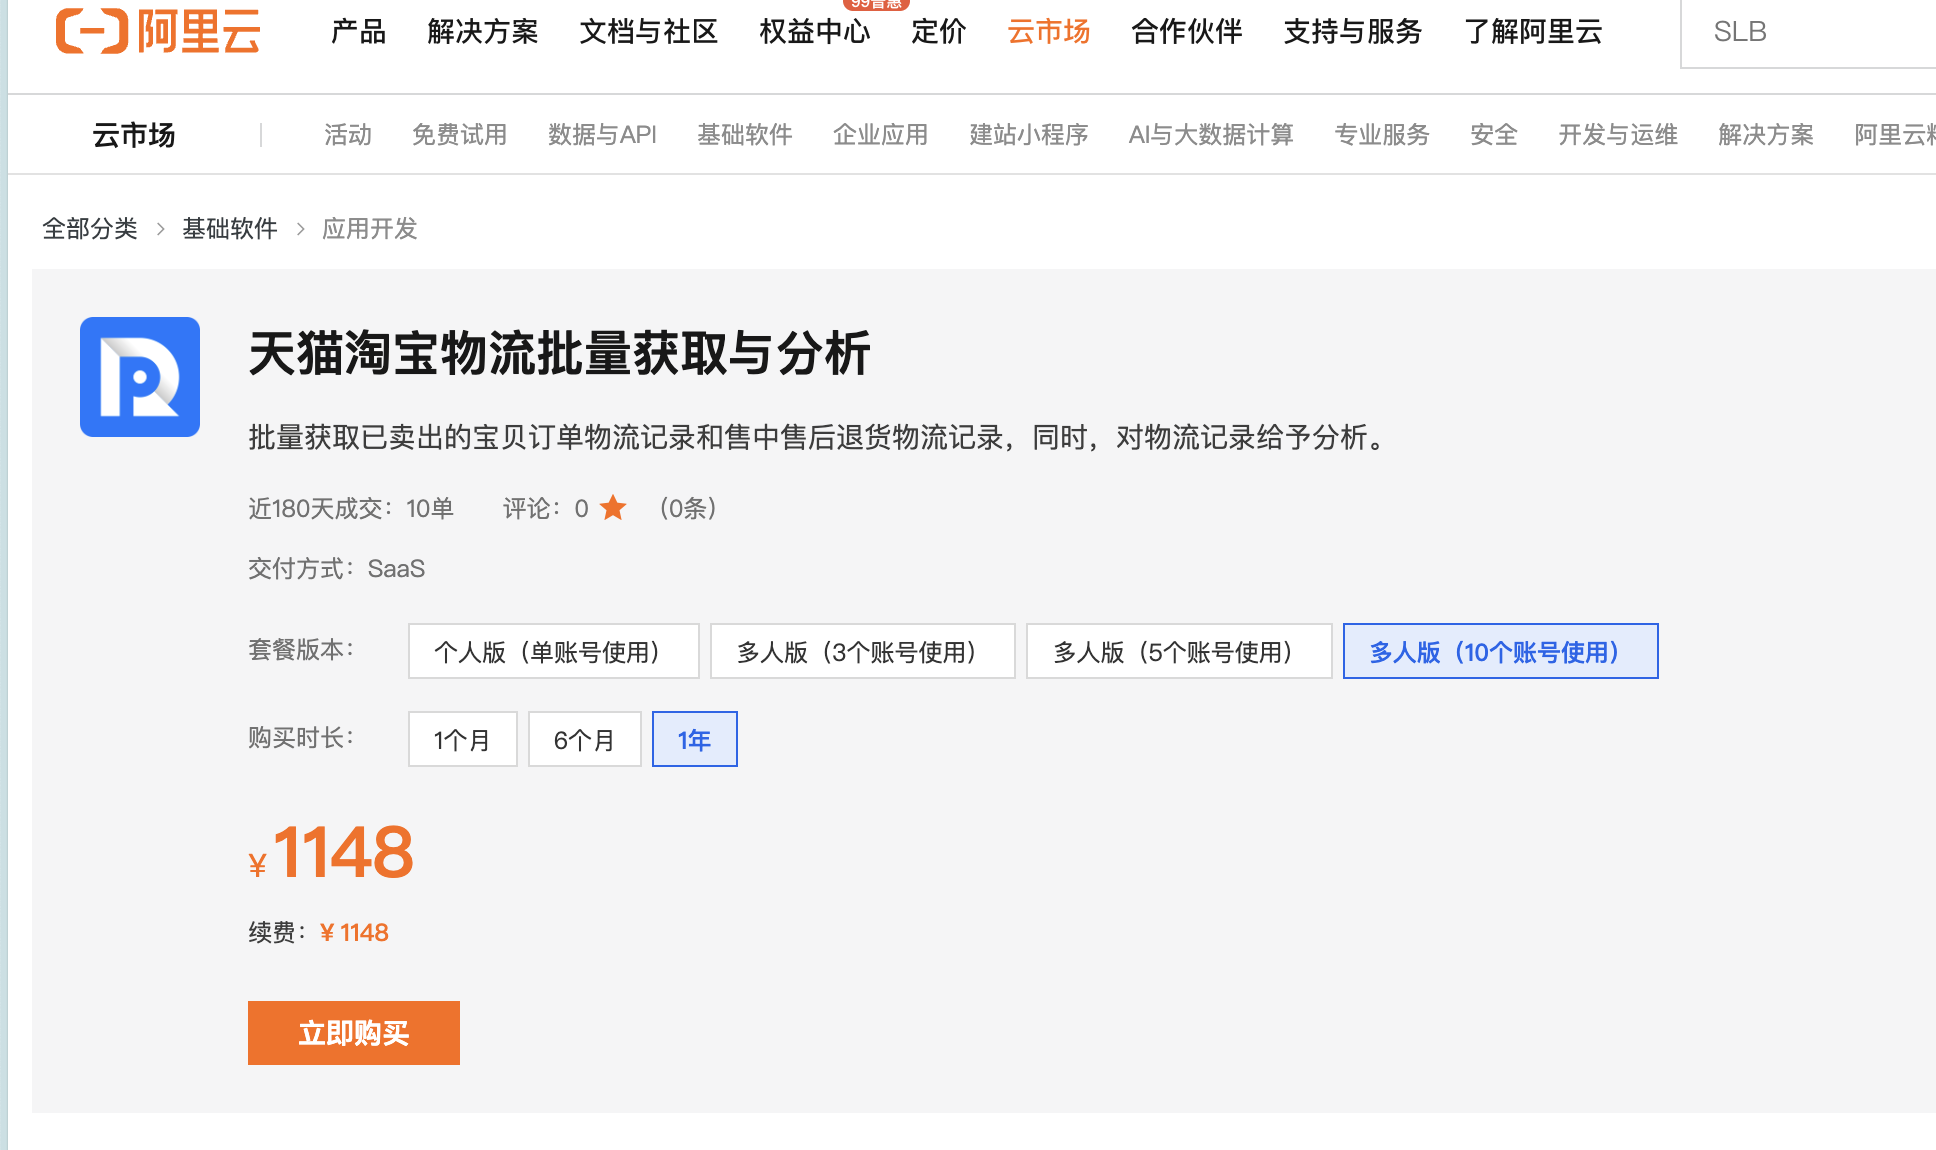This screenshot has width=1936, height=1150.
Task: Open the 解决方案 top menu
Action: [483, 32]
